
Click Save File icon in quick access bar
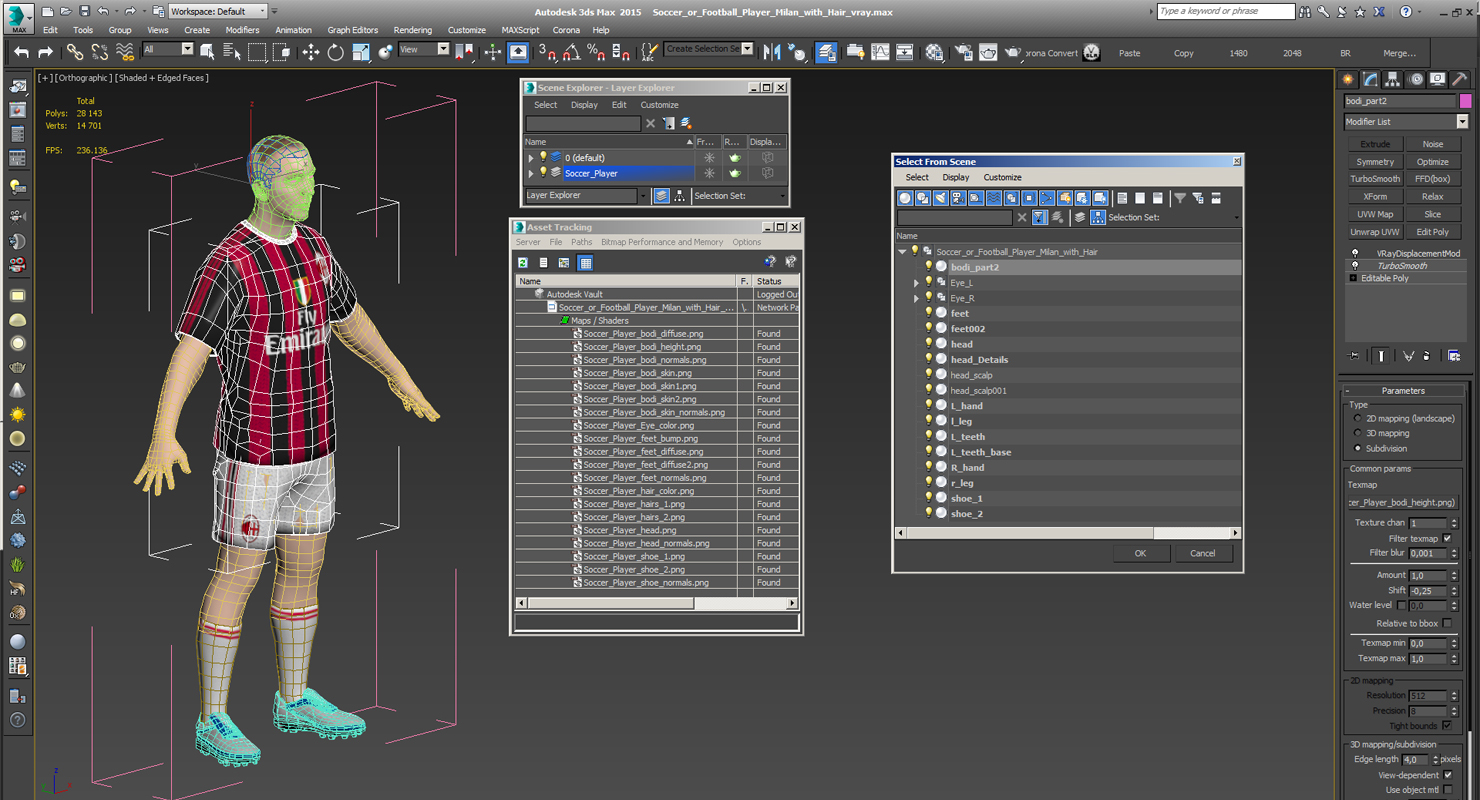[x=84, y=11]
